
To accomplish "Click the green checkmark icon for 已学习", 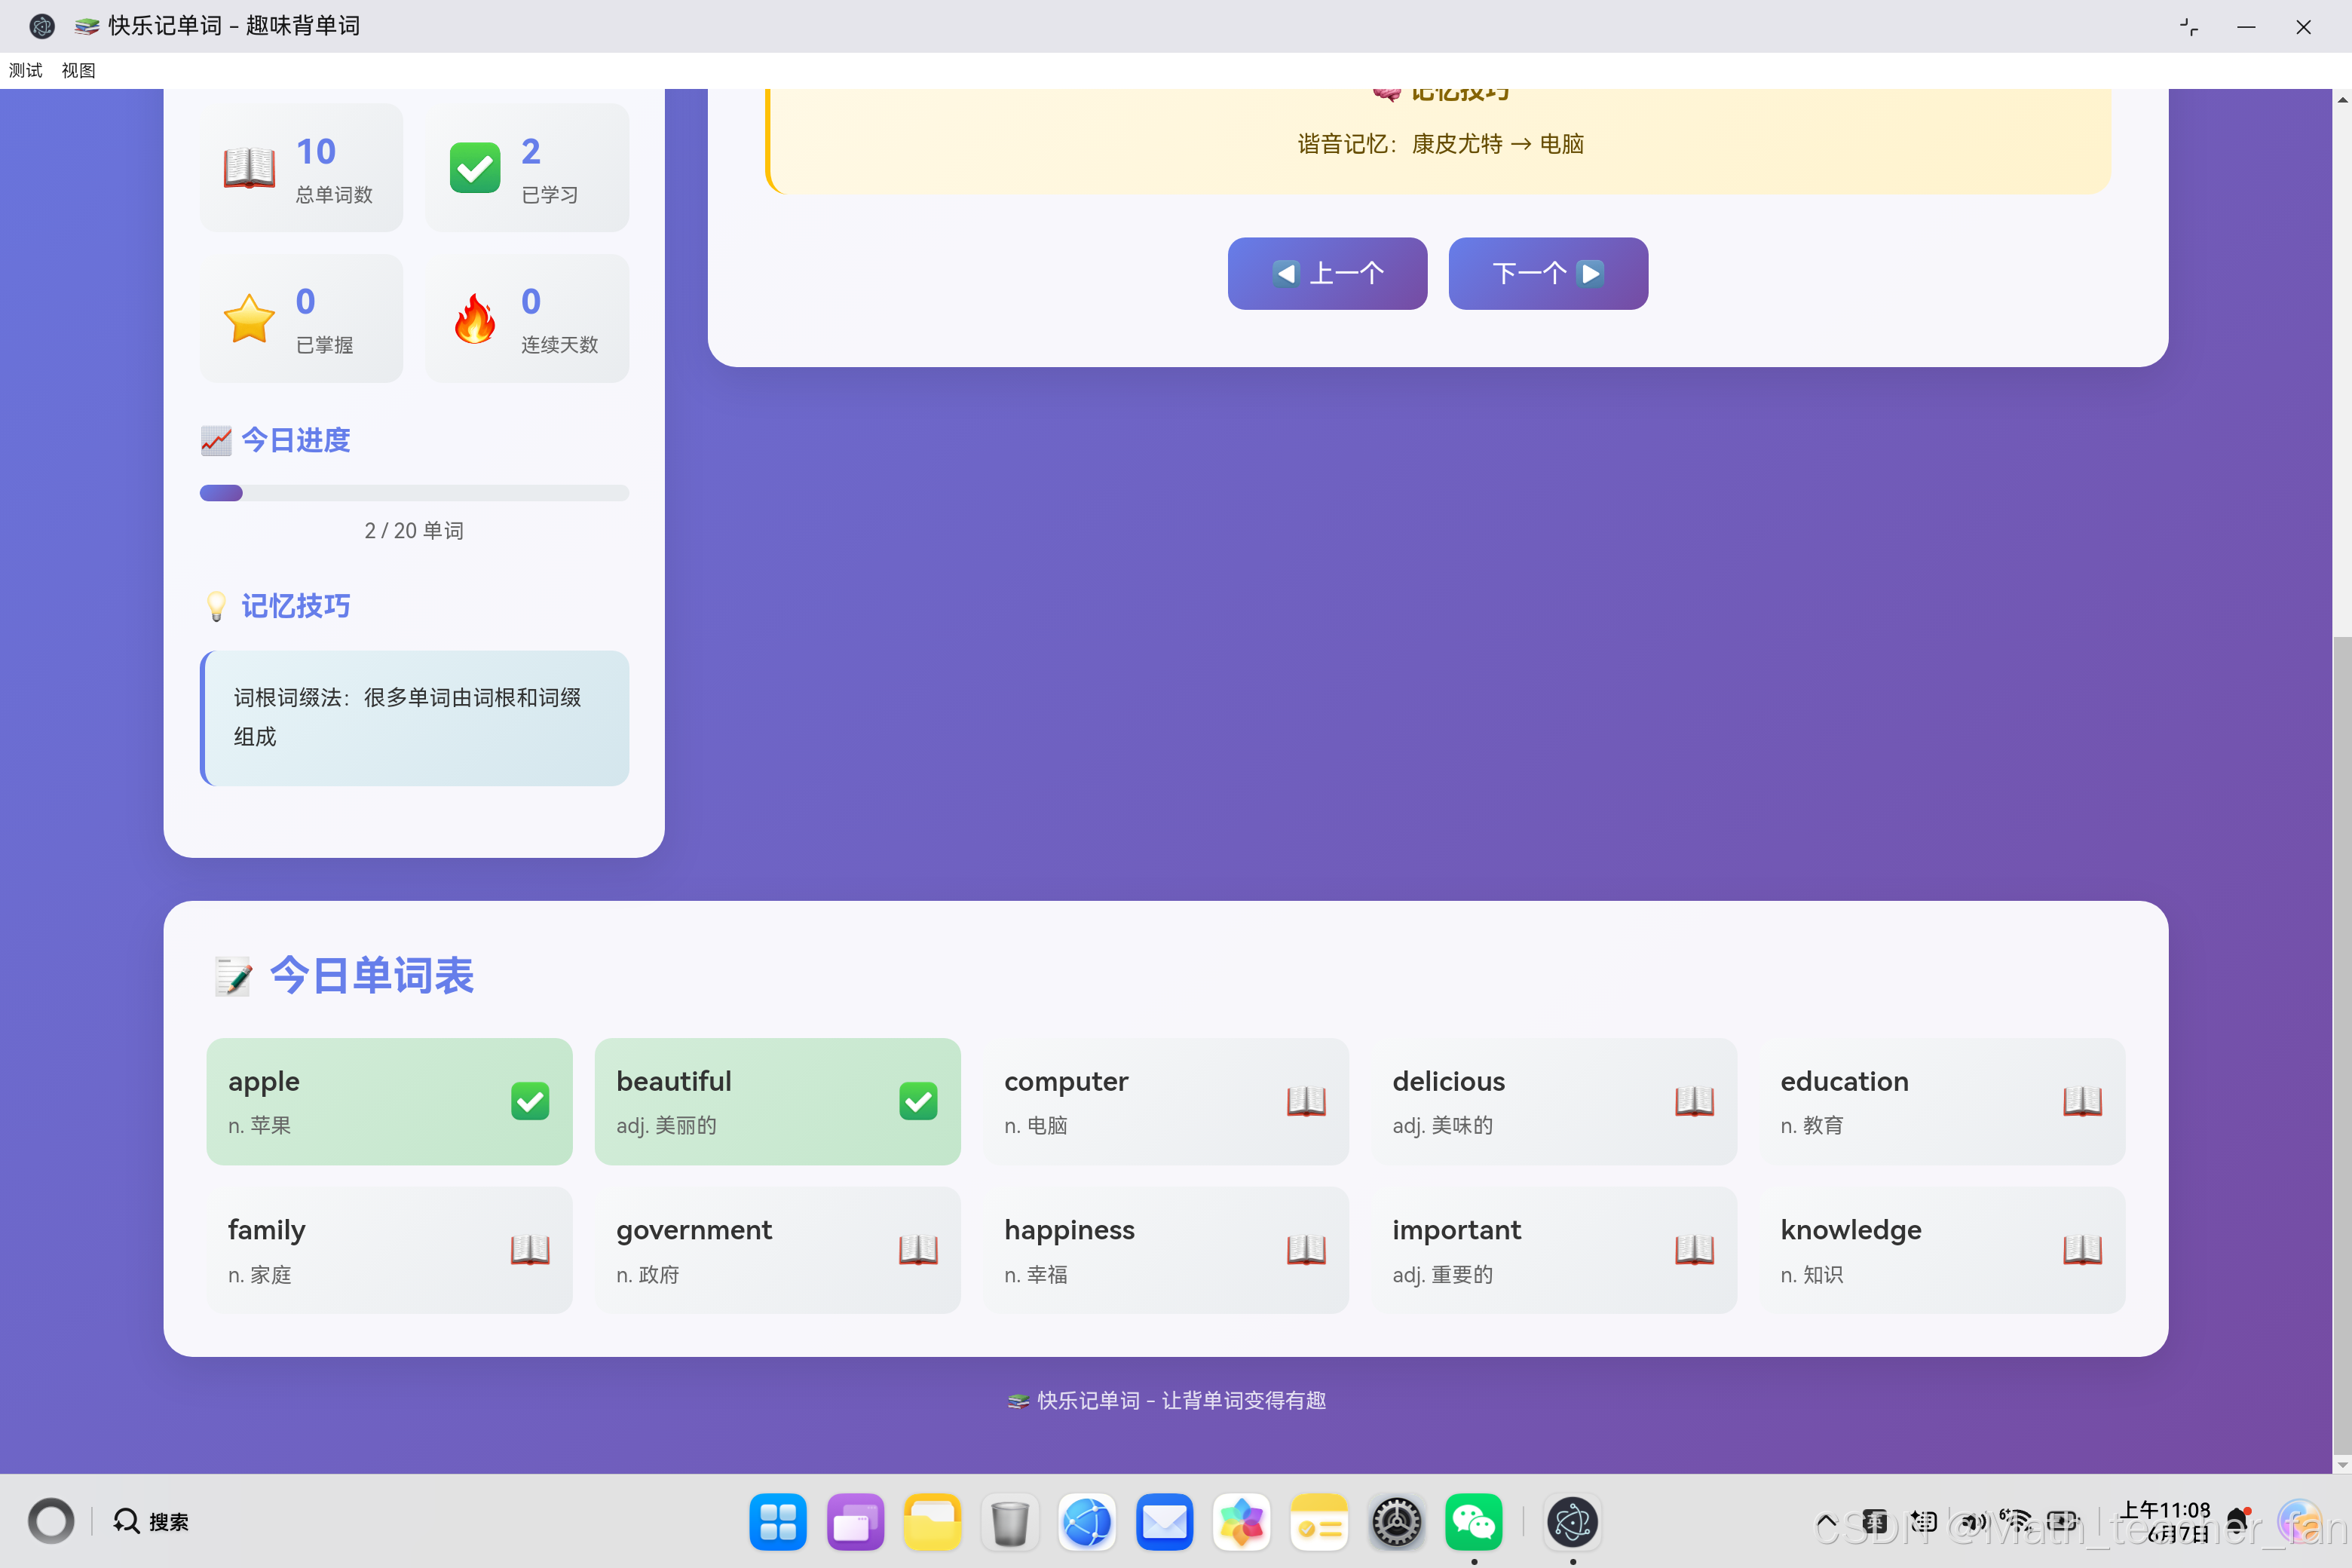I will pos(475,168).
